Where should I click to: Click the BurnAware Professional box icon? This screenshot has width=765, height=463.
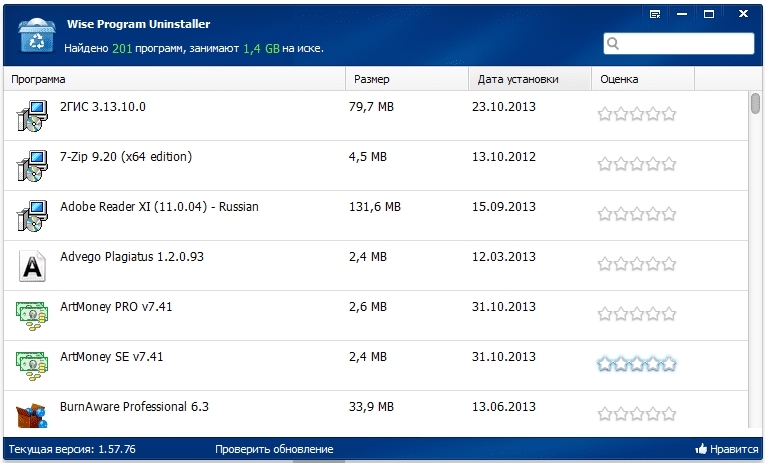(32, 415)
